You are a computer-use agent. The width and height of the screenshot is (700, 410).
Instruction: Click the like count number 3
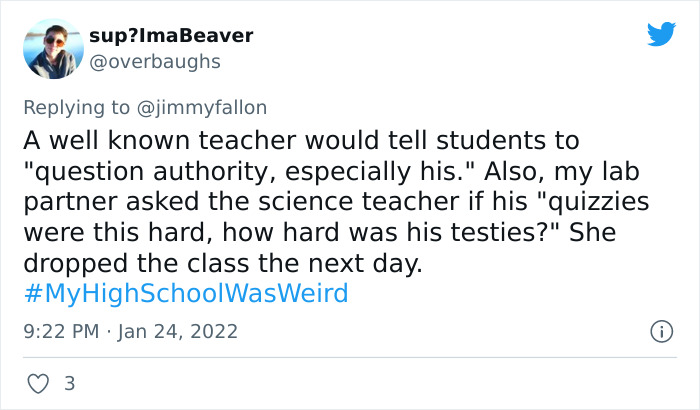69,383
